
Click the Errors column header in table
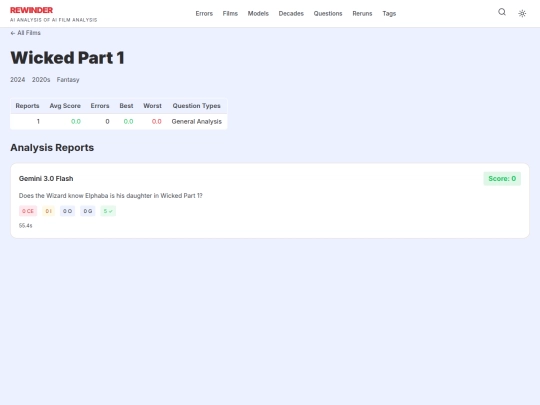[x=100, y=106]
